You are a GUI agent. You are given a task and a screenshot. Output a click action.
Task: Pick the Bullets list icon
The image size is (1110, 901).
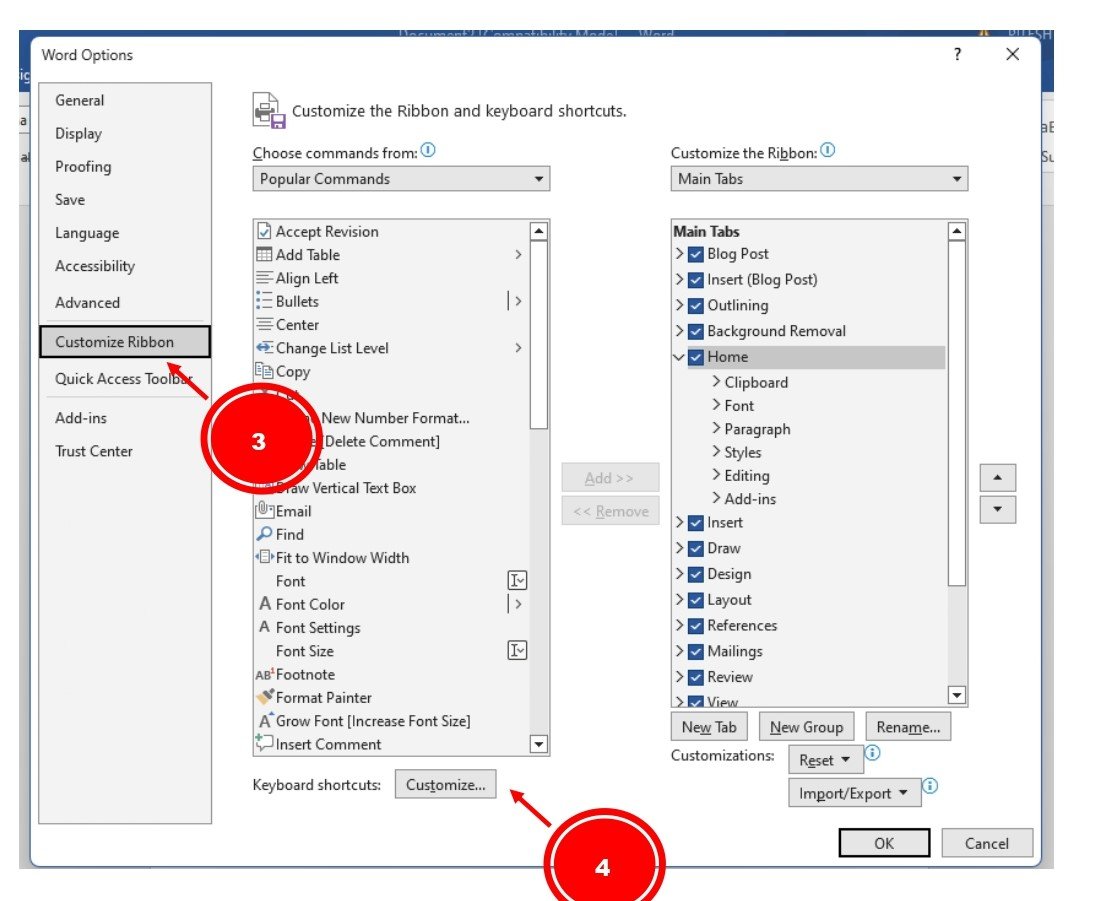pyautogui.click(x=264, y=302)
